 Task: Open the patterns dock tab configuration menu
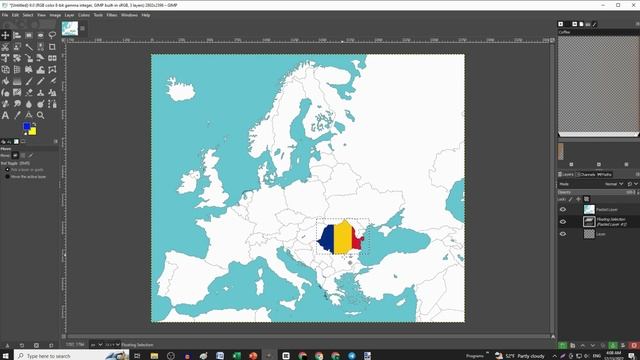(638, 24)
